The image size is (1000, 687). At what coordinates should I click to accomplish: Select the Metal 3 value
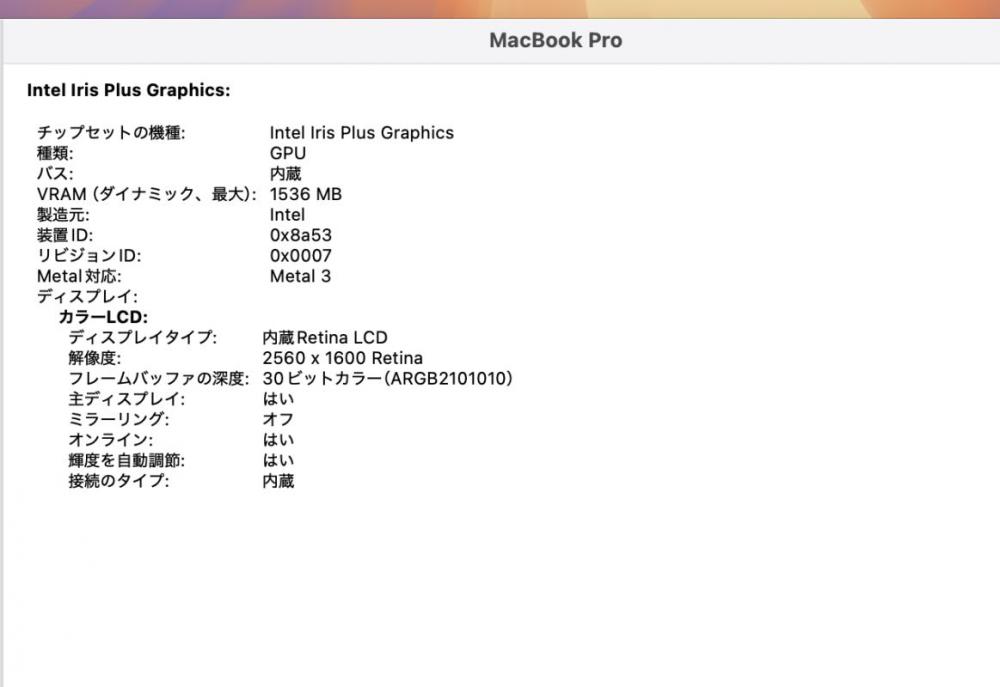pyautogui.click(x=300, y=276)
